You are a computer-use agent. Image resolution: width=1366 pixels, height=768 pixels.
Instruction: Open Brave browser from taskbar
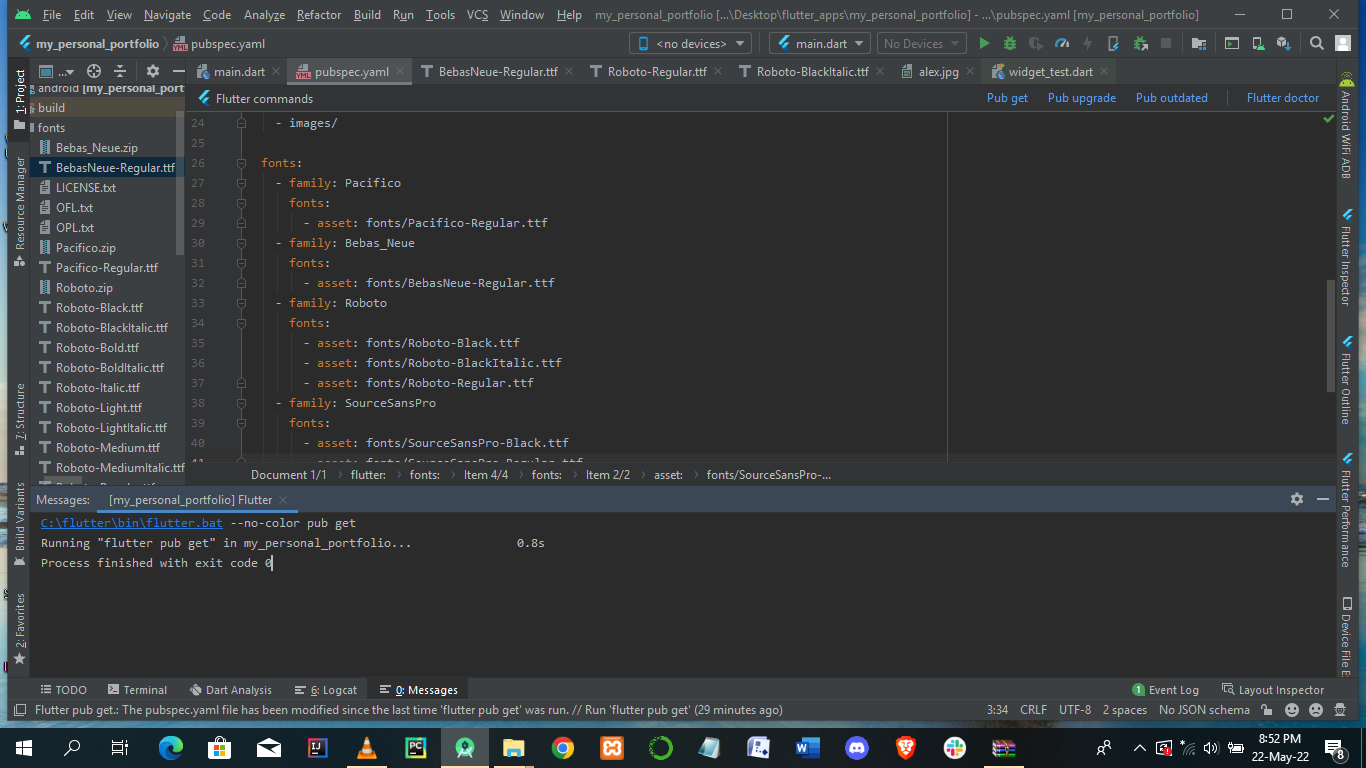pos(905,747)
